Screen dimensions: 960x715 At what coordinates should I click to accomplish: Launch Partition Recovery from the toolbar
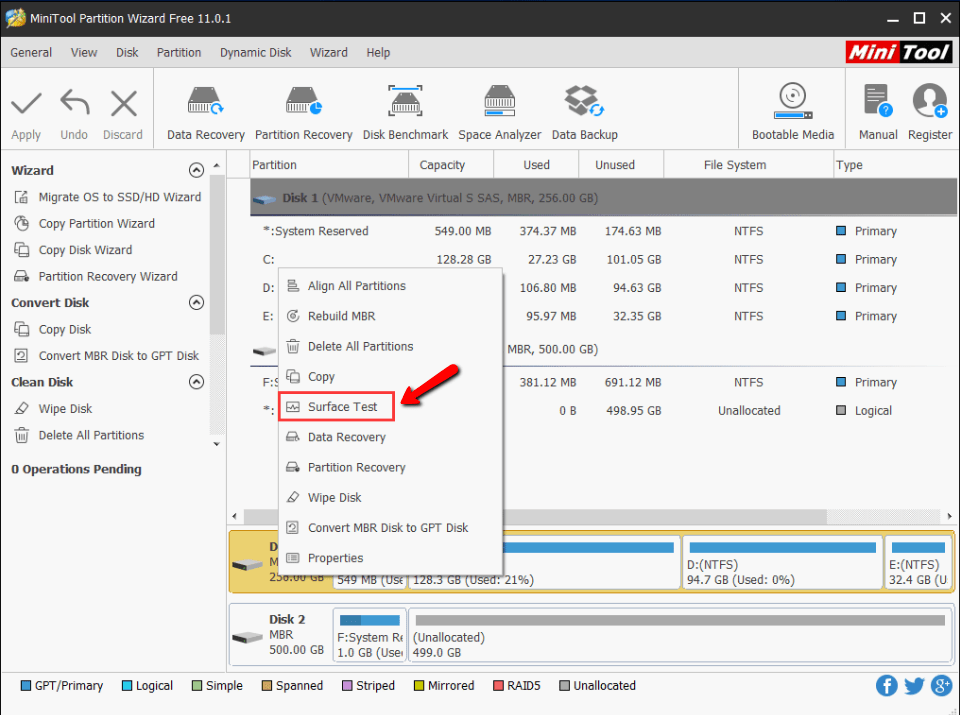tap(303, 108)
